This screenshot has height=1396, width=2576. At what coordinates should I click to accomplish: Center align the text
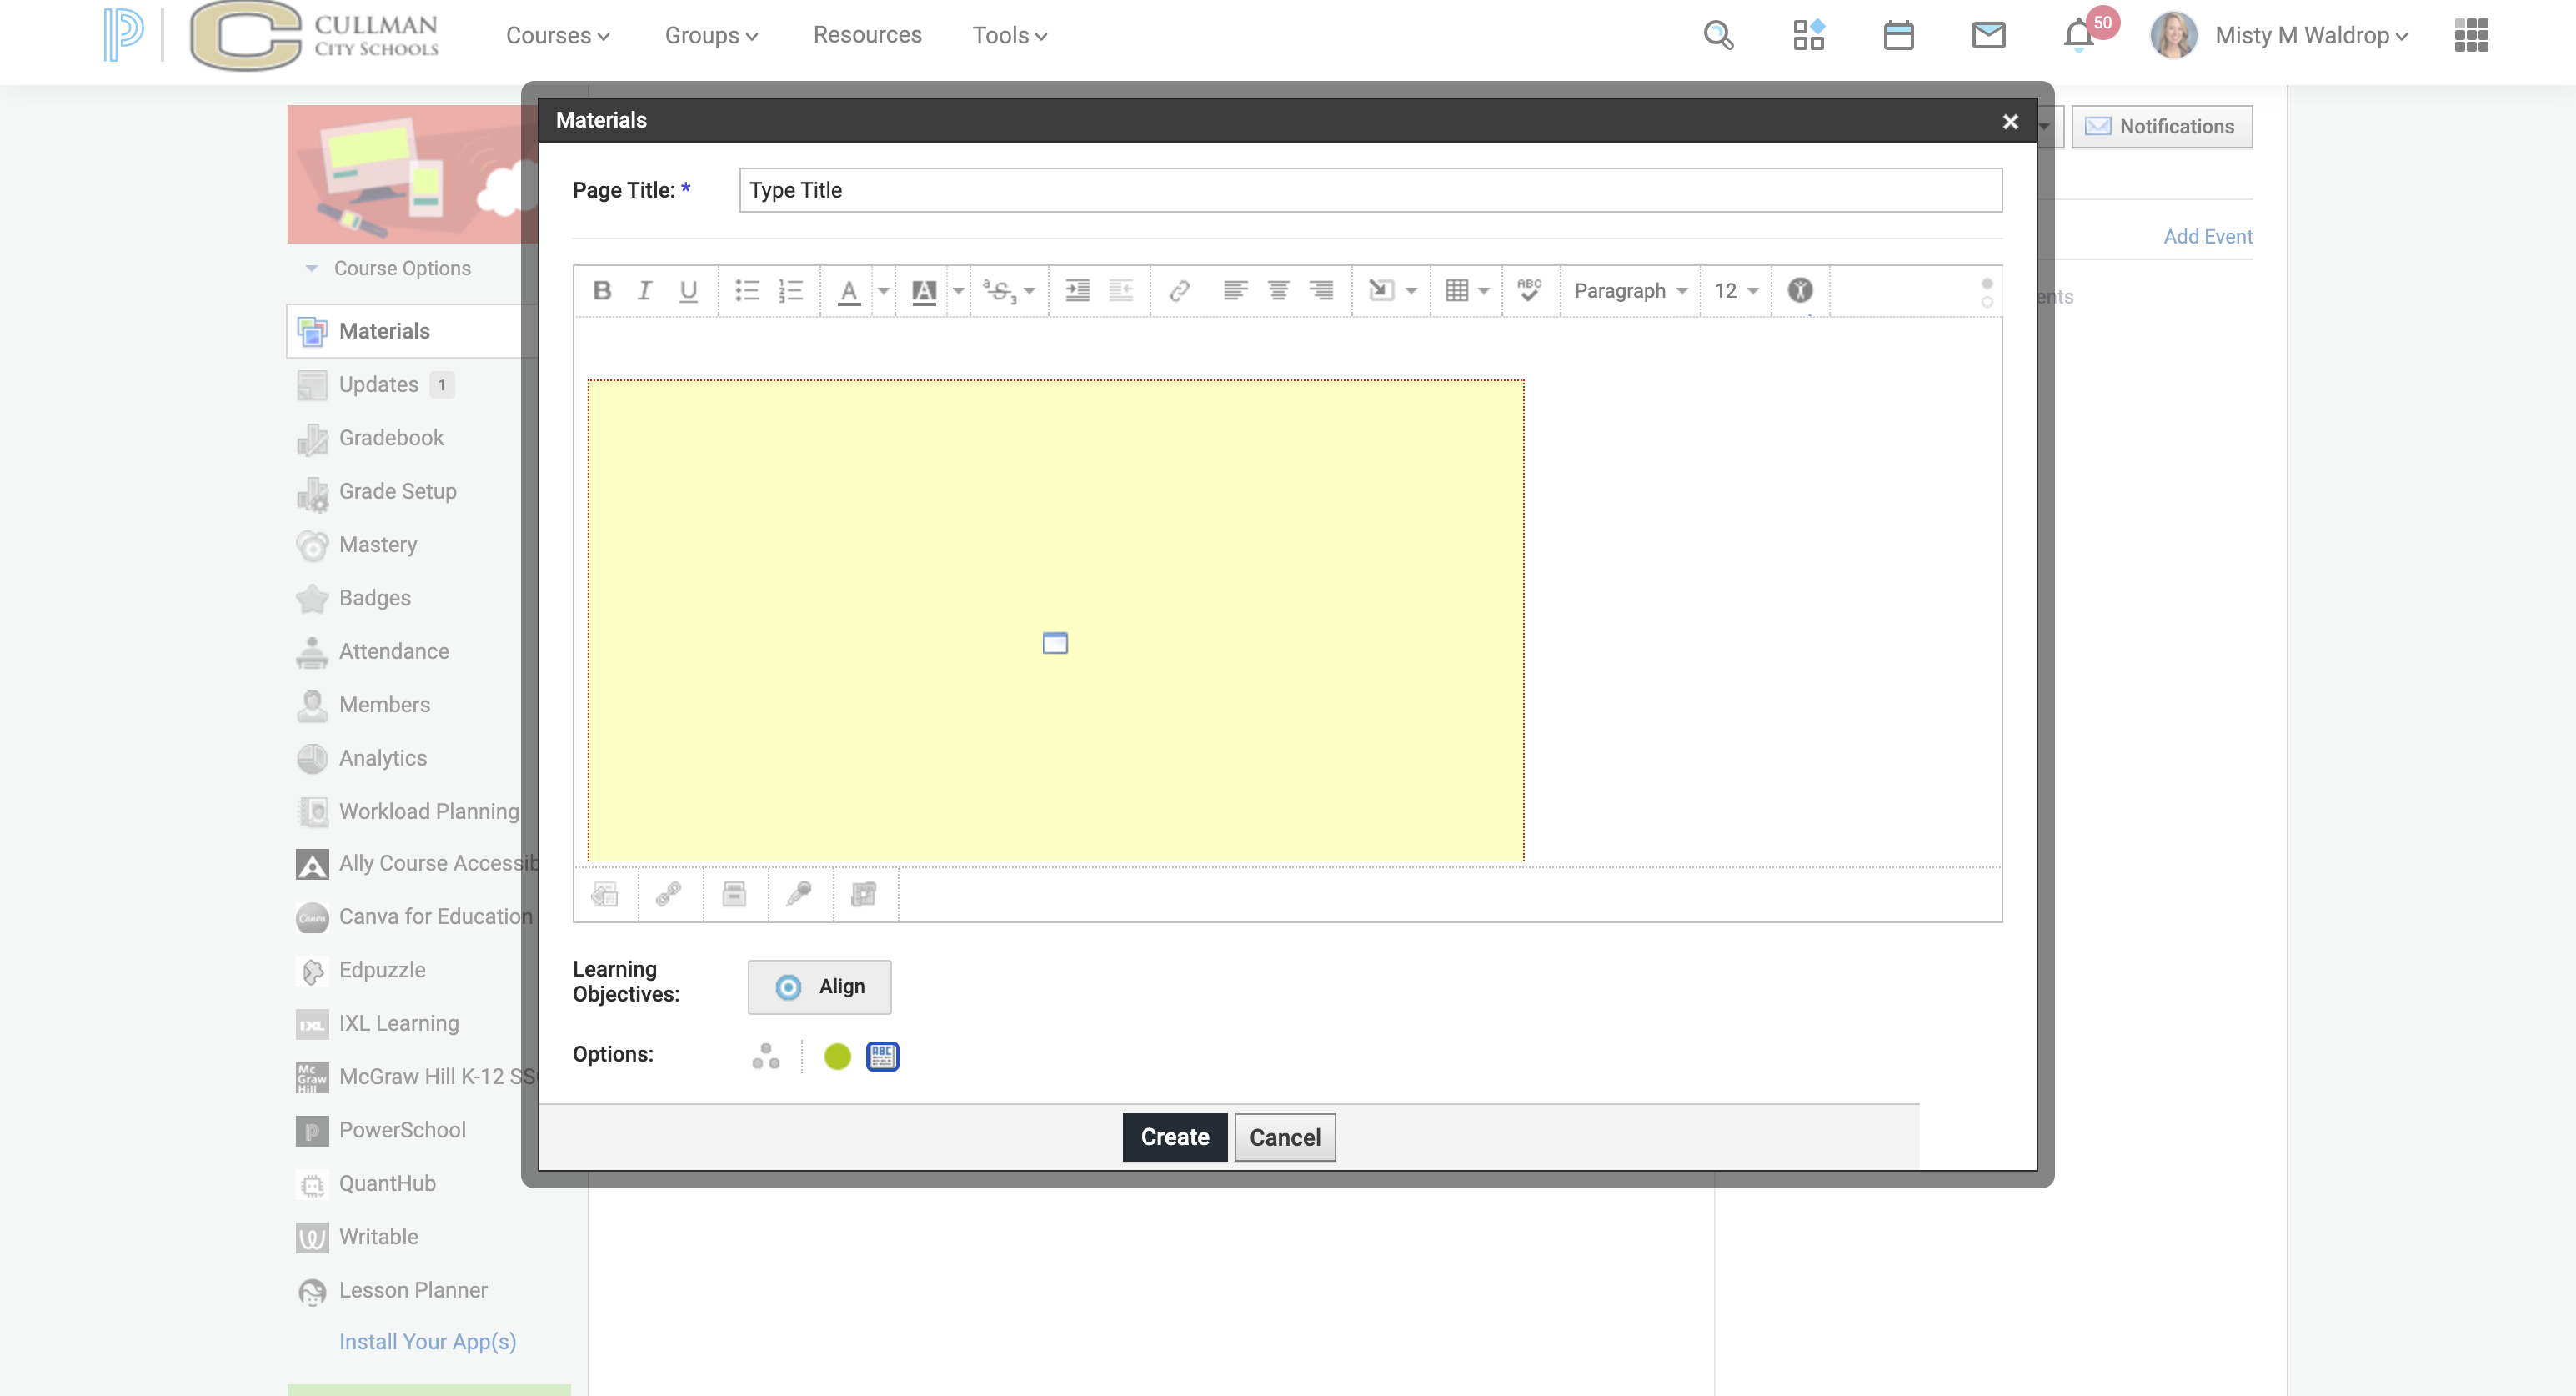coord(1278,291)
